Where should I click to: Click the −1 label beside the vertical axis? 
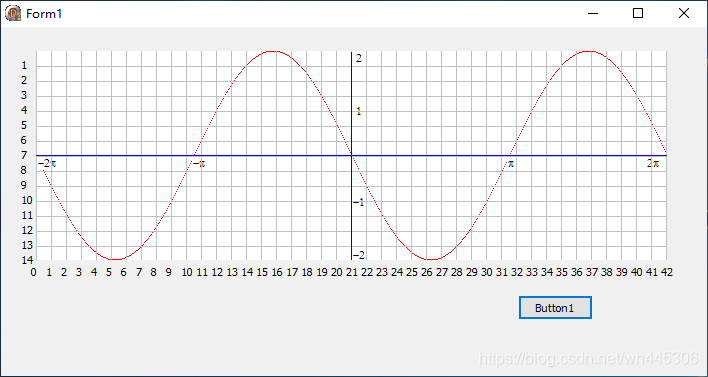[359, 202]
